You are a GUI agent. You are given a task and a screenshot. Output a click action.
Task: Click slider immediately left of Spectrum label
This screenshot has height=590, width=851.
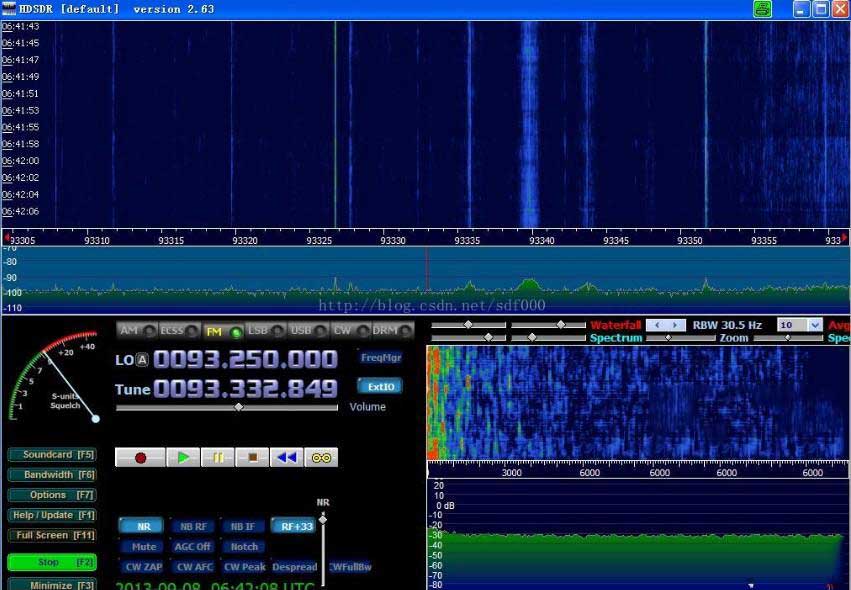548,338
